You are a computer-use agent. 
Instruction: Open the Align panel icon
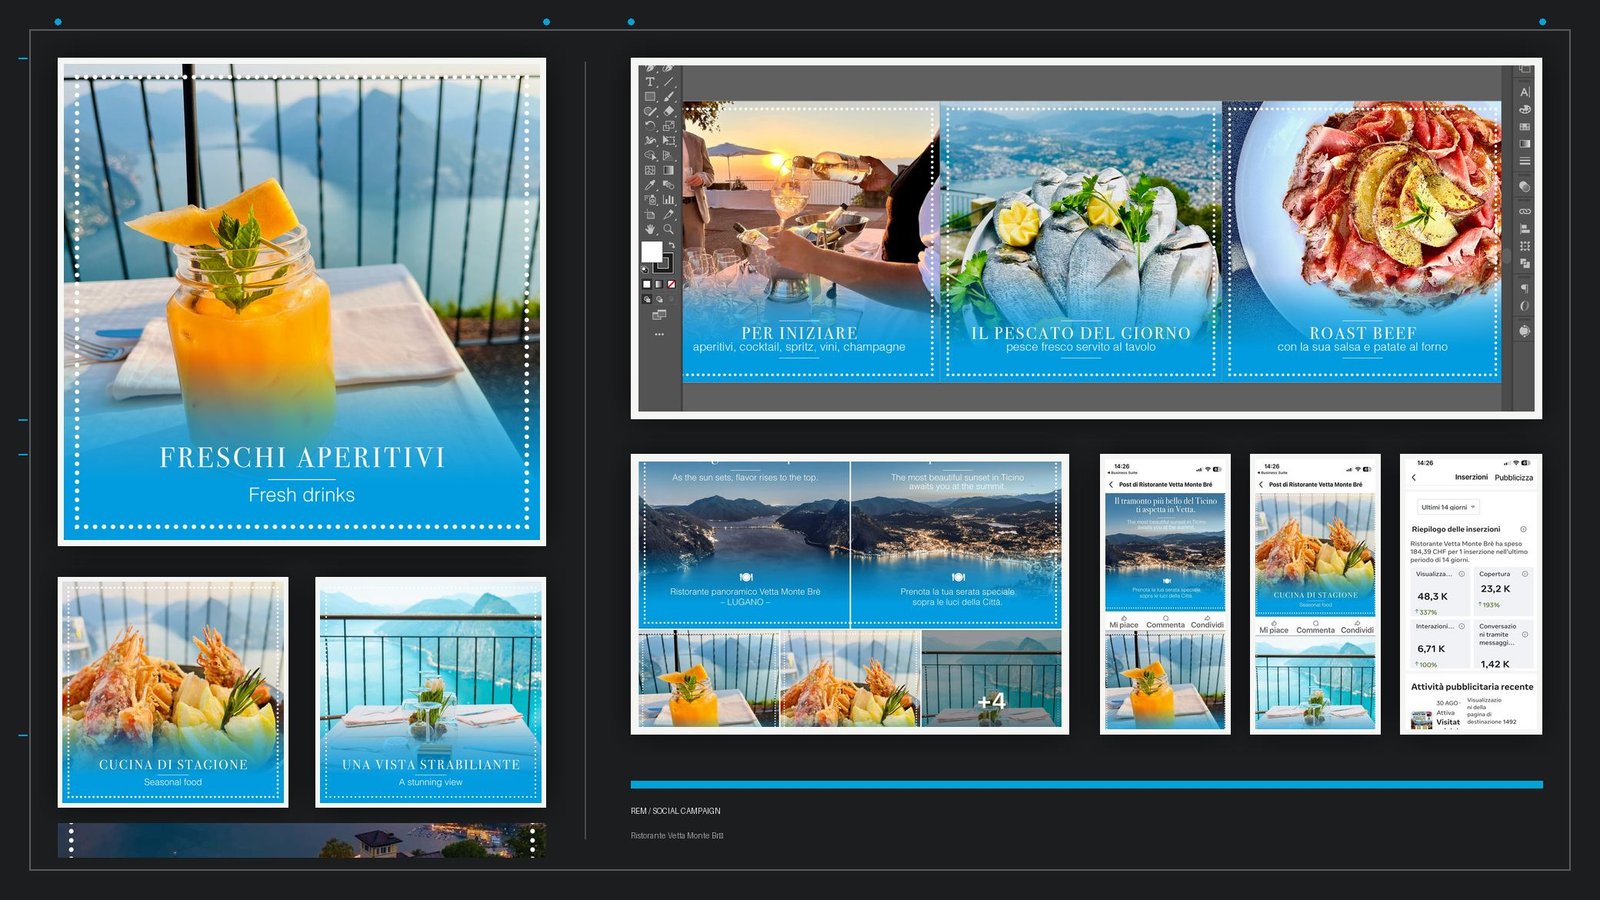[x=1525, y=229]
